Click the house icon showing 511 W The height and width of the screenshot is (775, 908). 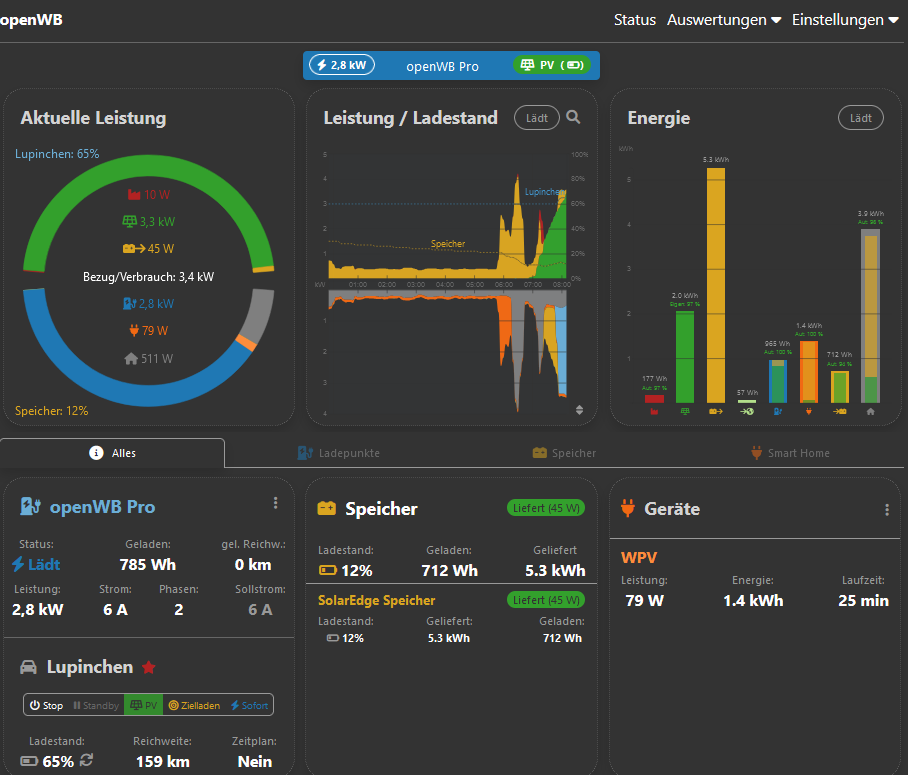(x=131, y=359)
